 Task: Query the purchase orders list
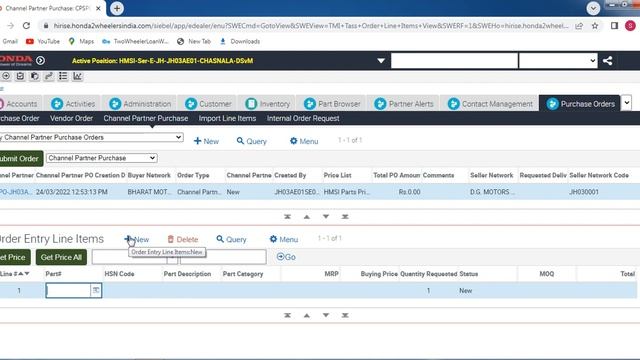coord(251,141)
